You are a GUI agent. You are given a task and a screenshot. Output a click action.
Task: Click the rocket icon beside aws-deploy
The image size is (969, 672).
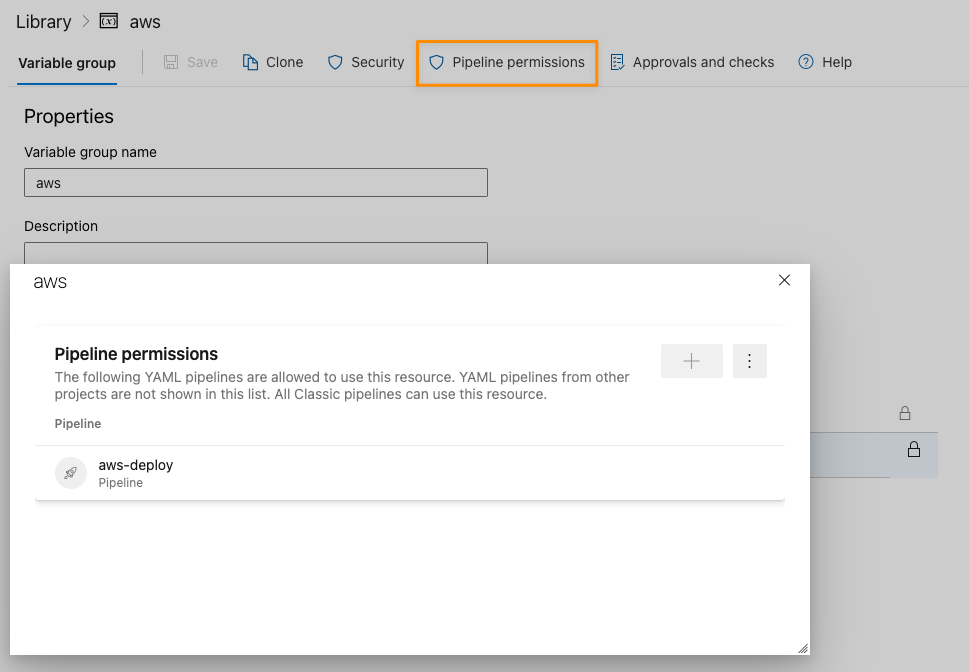pos(70,472)
